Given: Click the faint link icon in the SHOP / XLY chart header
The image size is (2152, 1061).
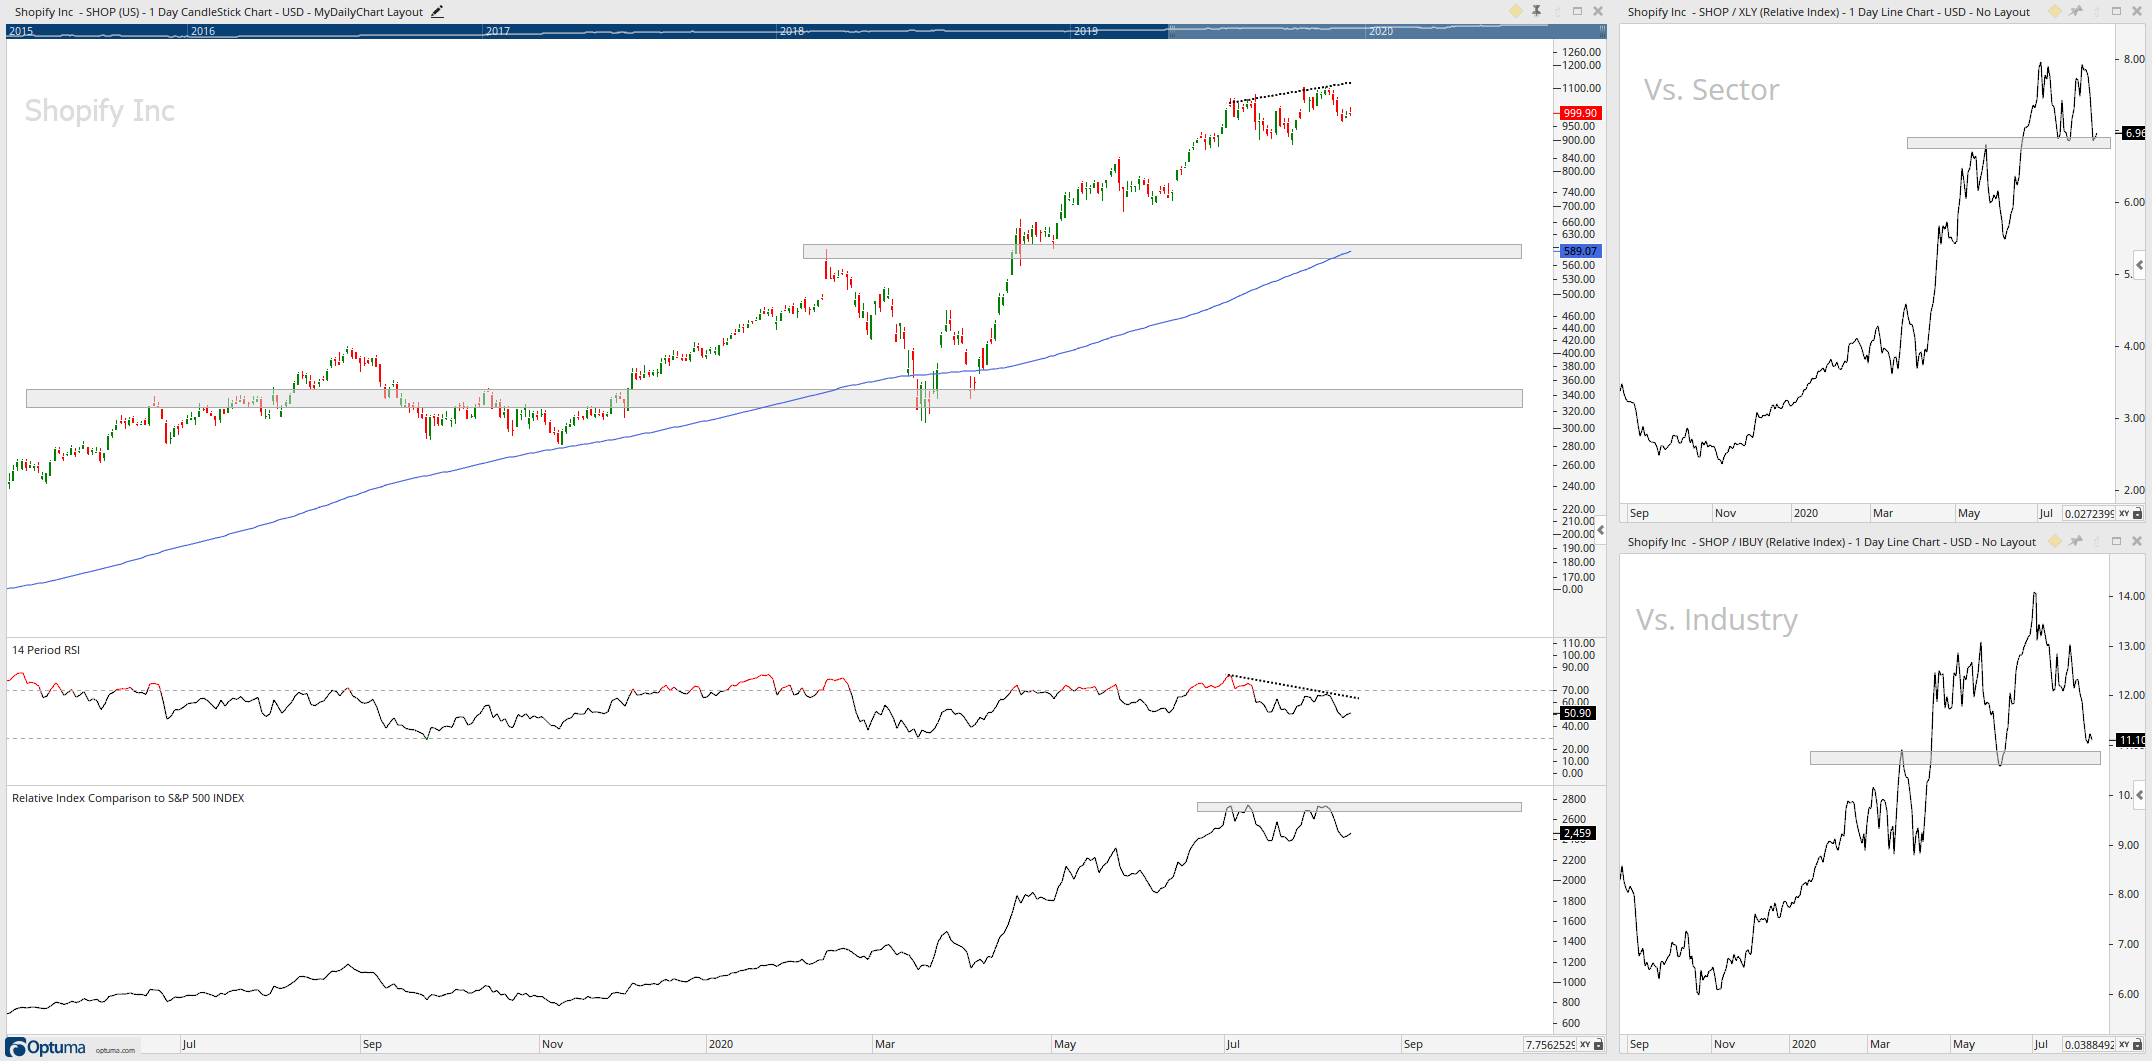Looking at the screenshot, I should point(2096,11).
